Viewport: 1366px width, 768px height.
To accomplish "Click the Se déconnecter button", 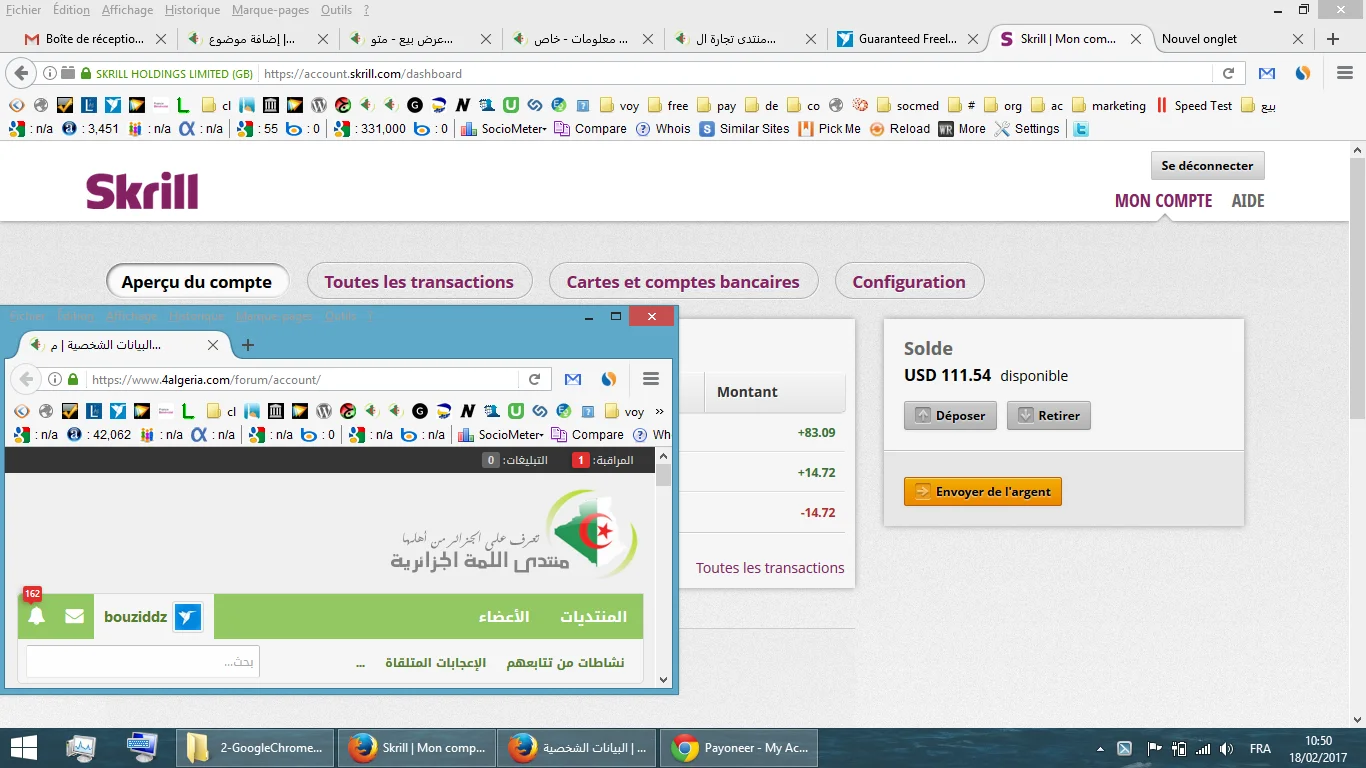I will pyautogui.click(x=1207, y=166).
